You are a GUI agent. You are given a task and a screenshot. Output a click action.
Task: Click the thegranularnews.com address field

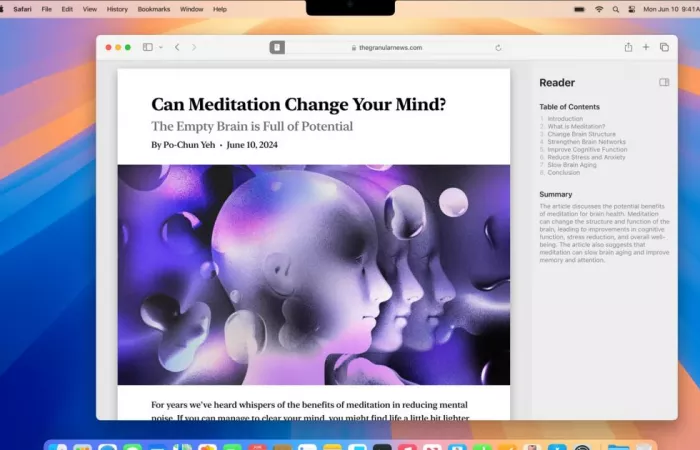click(x=390, y=47)
